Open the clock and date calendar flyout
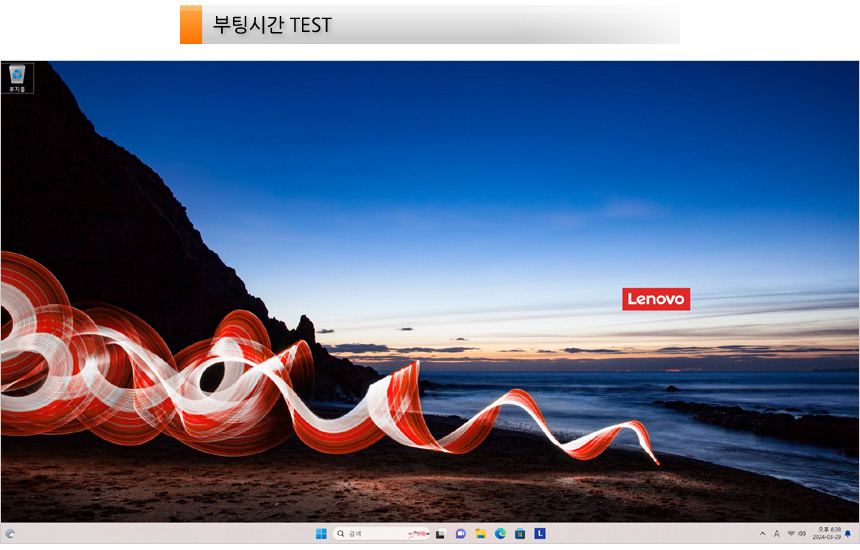This screenshot has width=860, height=550. tap(826, 534)
